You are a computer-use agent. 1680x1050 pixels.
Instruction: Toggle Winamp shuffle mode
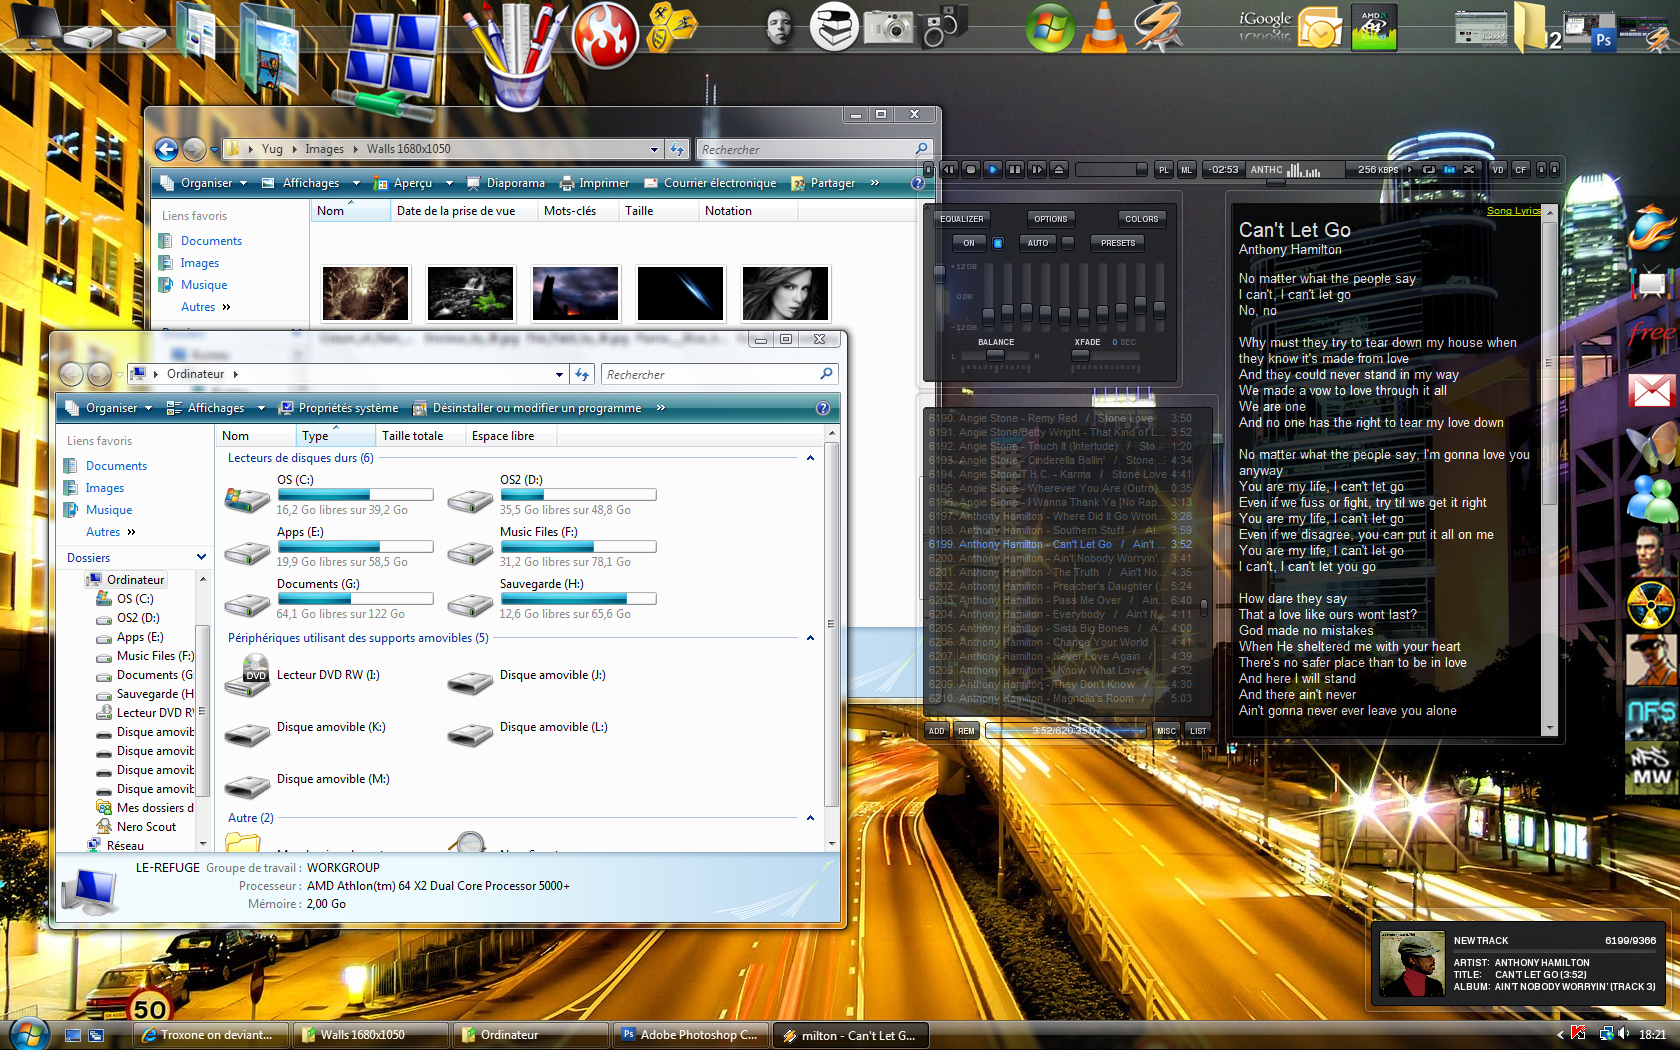pyautogui.click(x=1469, y=169)
